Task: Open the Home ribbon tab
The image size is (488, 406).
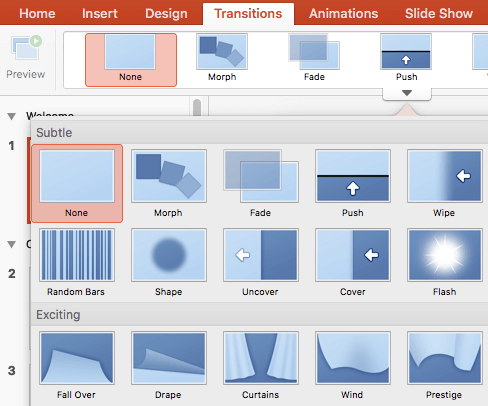Action: pyautogui.click(x=37, y=14)
